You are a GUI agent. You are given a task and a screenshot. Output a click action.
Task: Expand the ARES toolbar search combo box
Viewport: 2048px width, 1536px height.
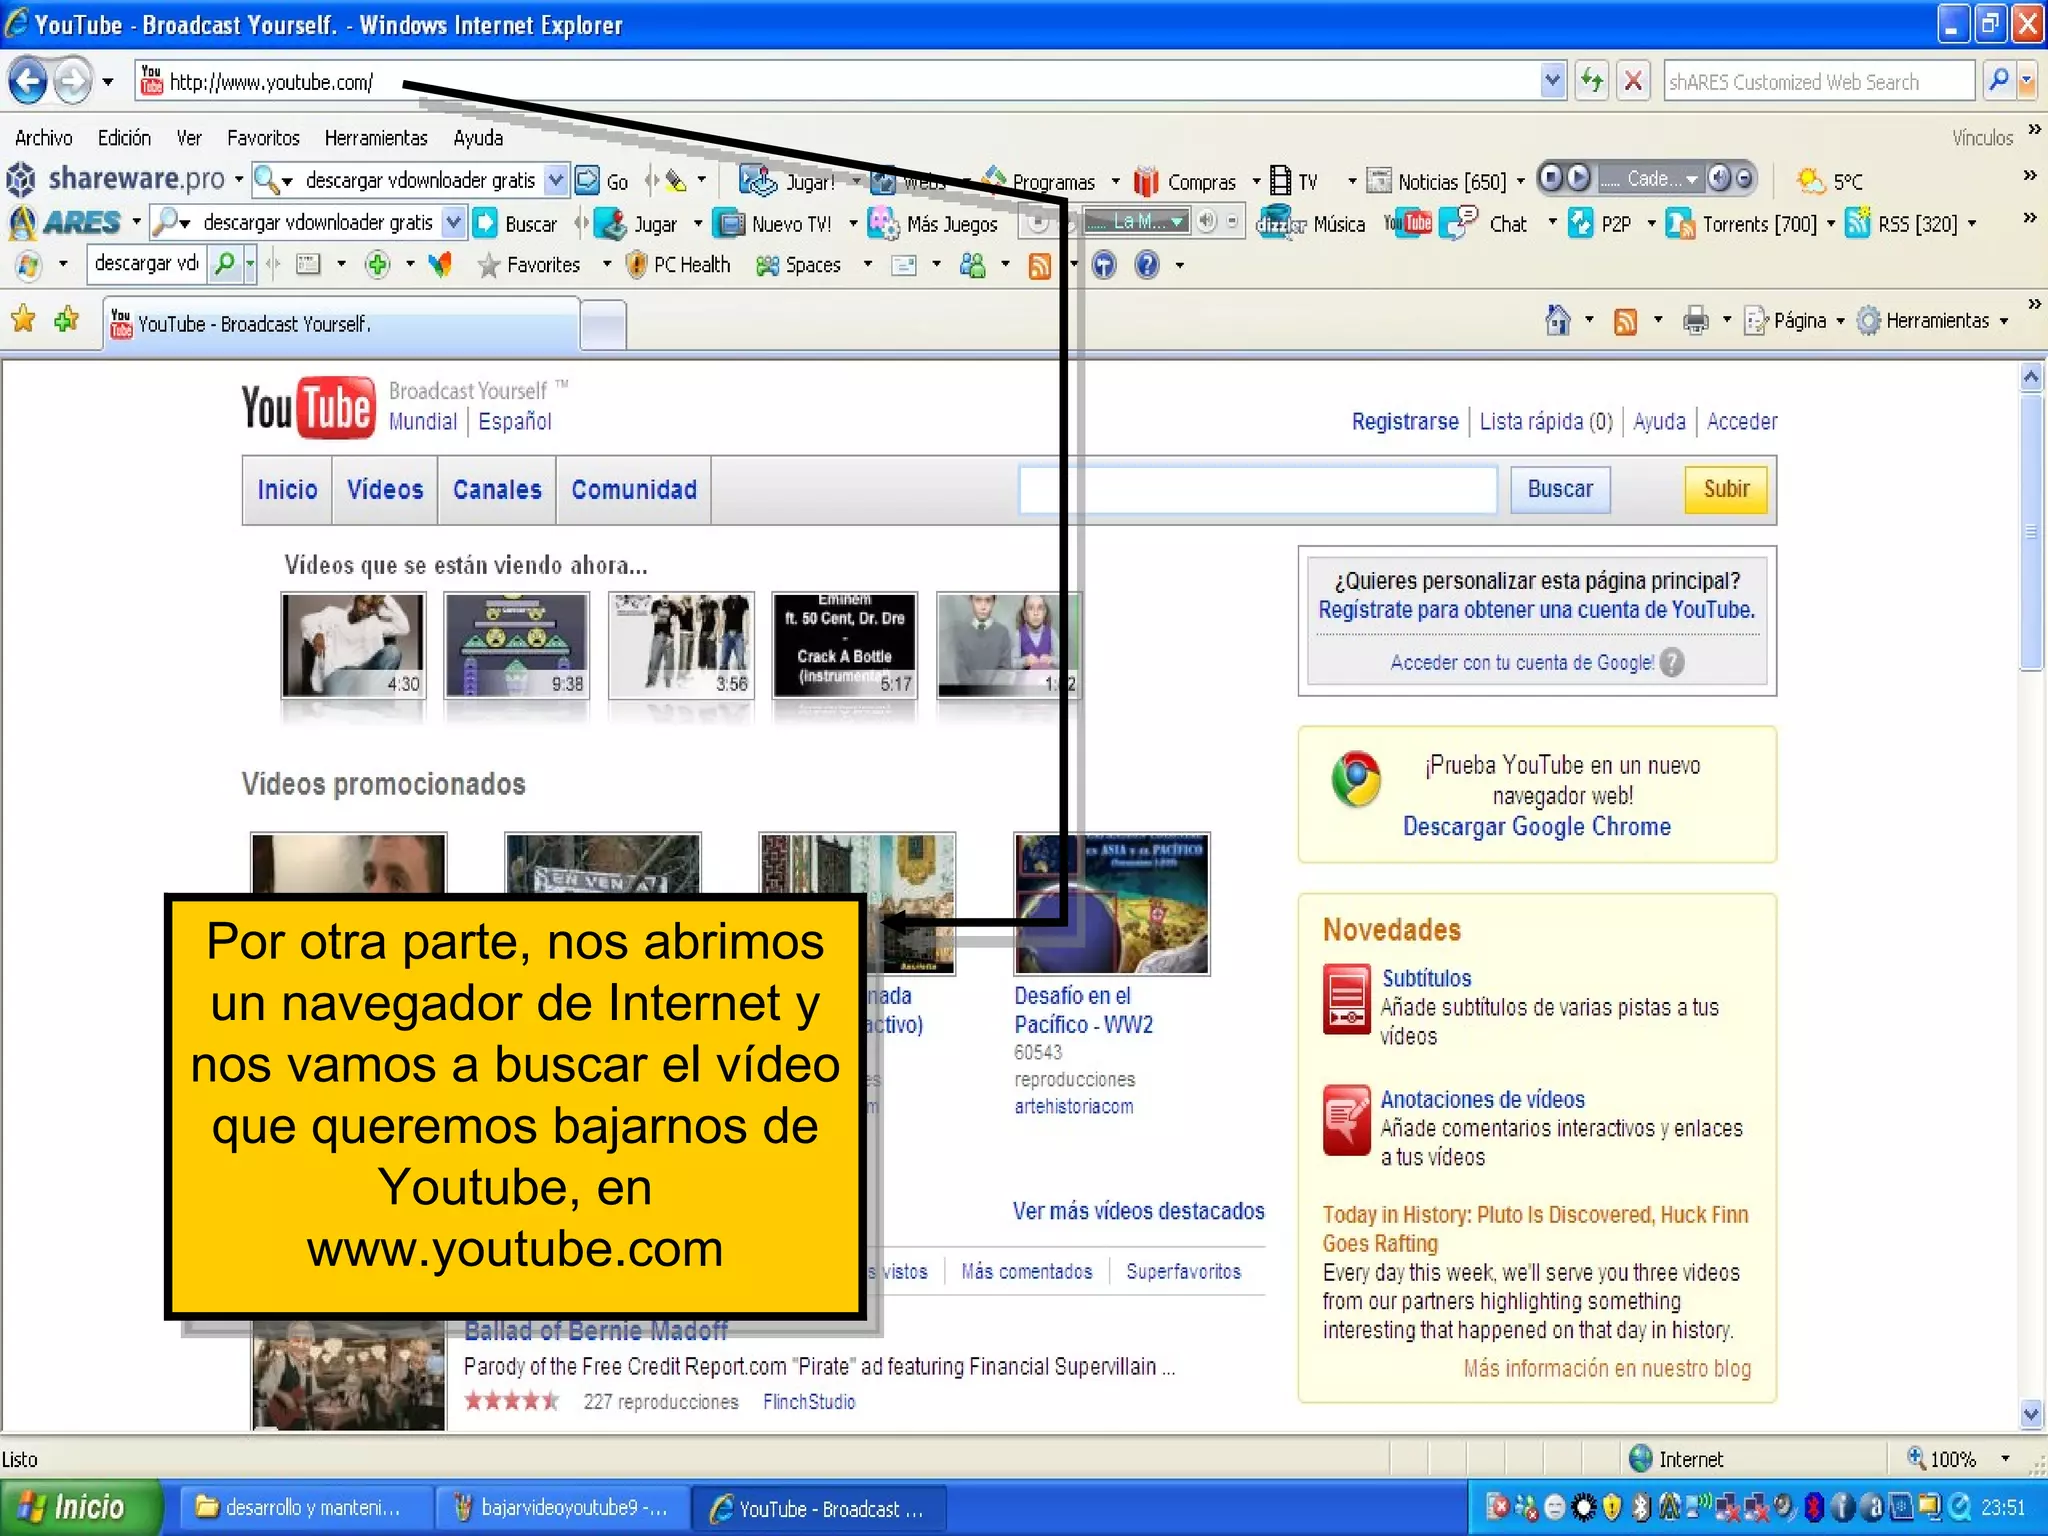pyautogui.click(x=454, y=222)
